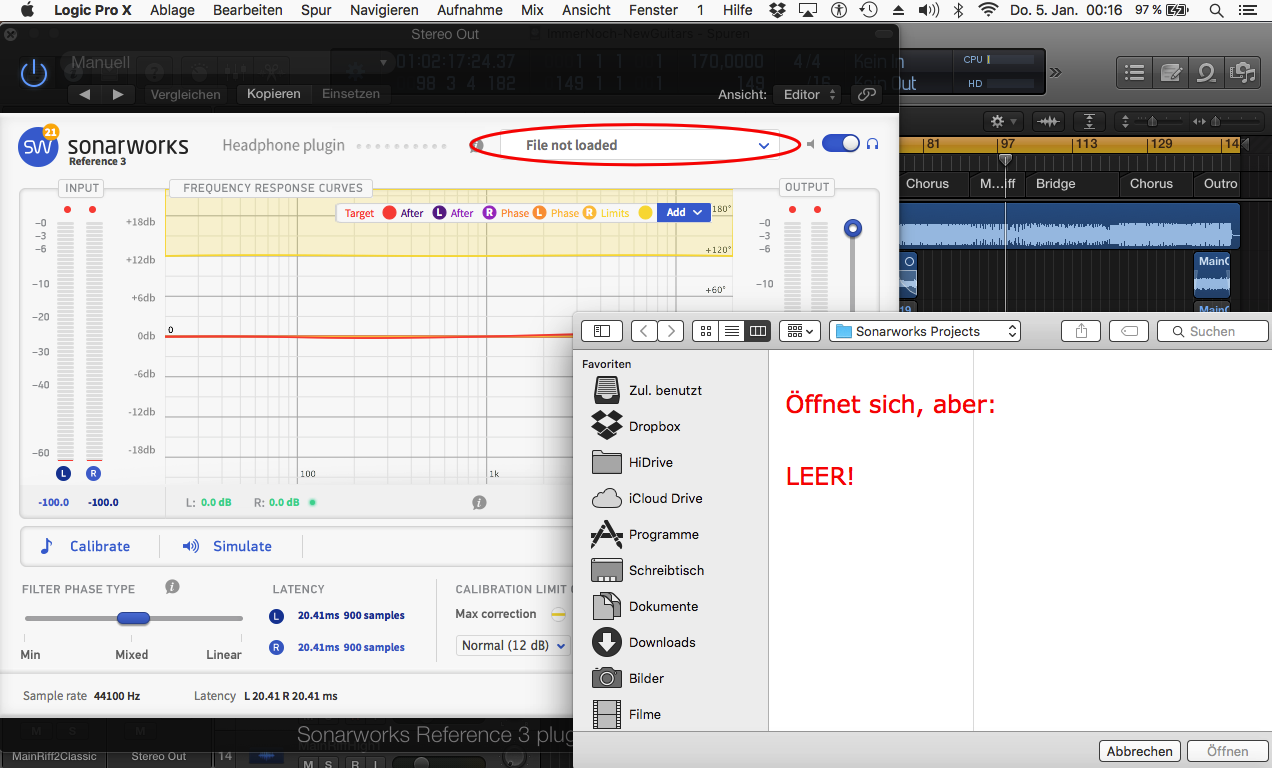
Task: Click the file dialog tags button
Action: click(1129, 331)
